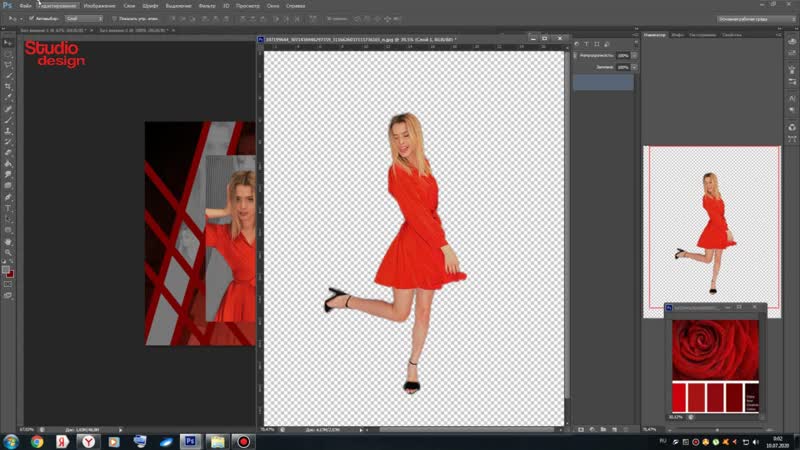Image resolution: width=800 pixels, height=450 pixels.
Task: Select the highlighted layer in Layers panel
Action: (603, 82)
